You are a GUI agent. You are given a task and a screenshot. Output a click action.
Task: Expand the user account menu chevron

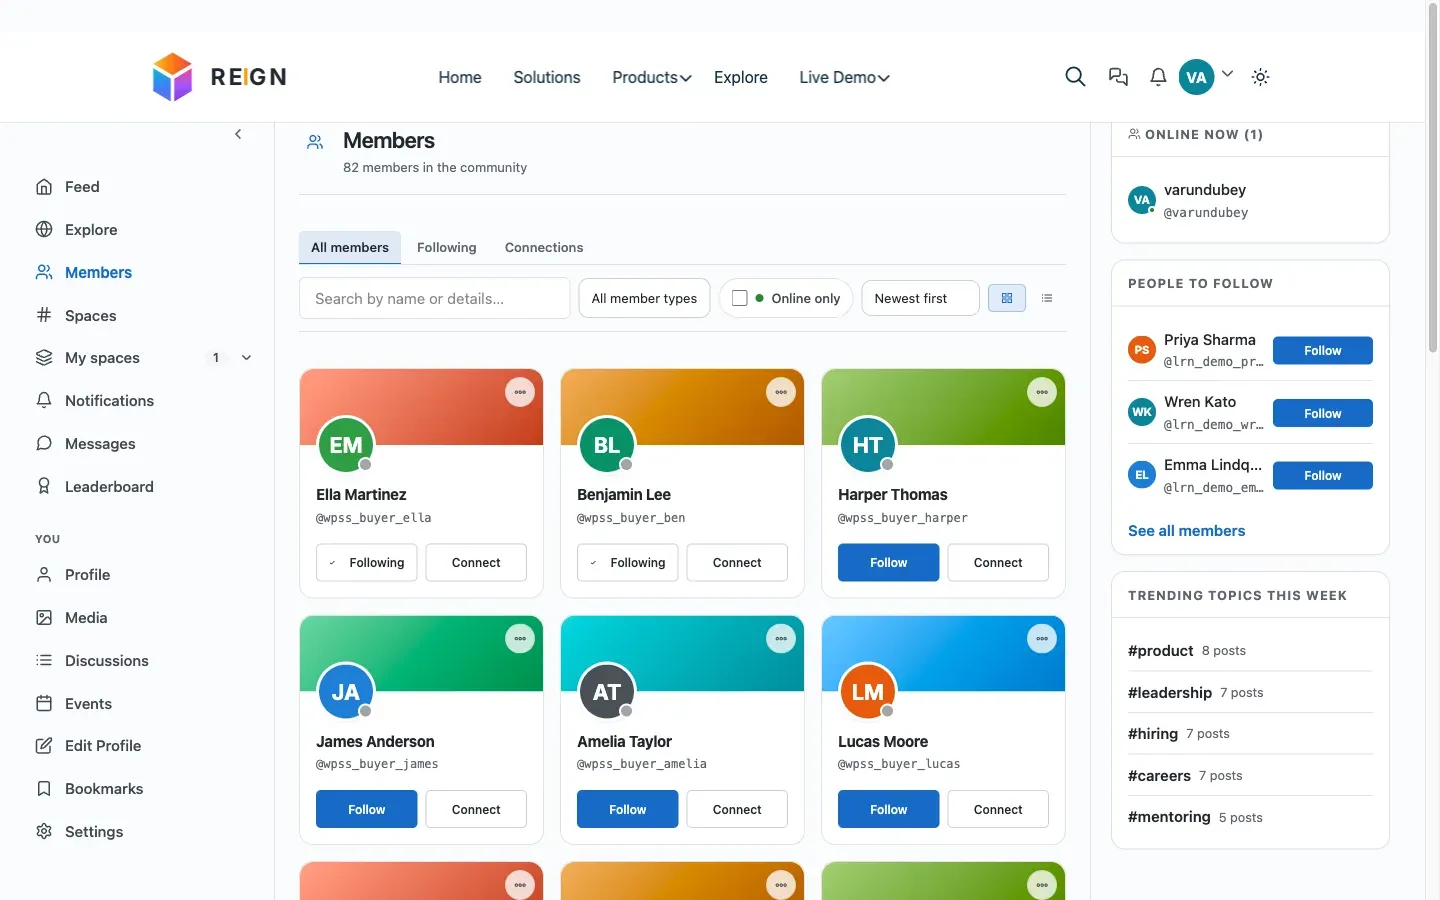[1228, 74]
